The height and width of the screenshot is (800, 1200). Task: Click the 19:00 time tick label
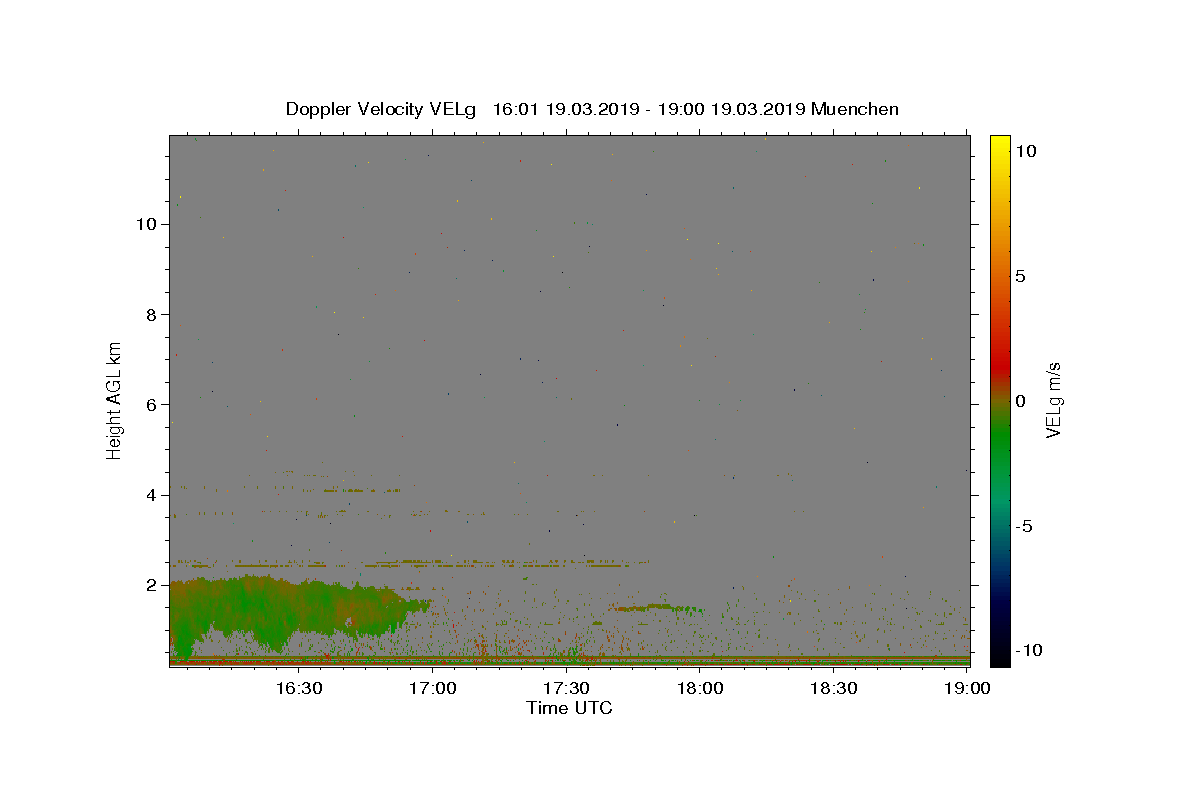967,688
